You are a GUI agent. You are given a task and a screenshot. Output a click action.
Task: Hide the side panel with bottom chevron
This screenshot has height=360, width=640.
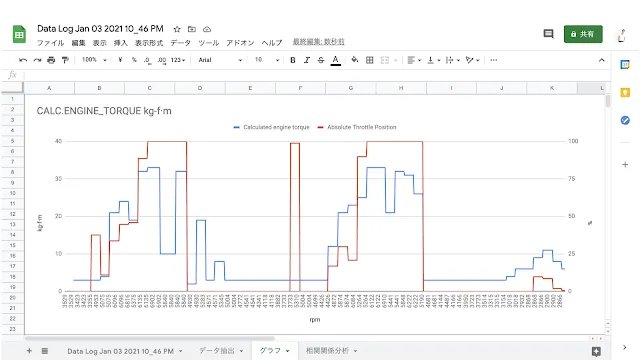[625, 347]
